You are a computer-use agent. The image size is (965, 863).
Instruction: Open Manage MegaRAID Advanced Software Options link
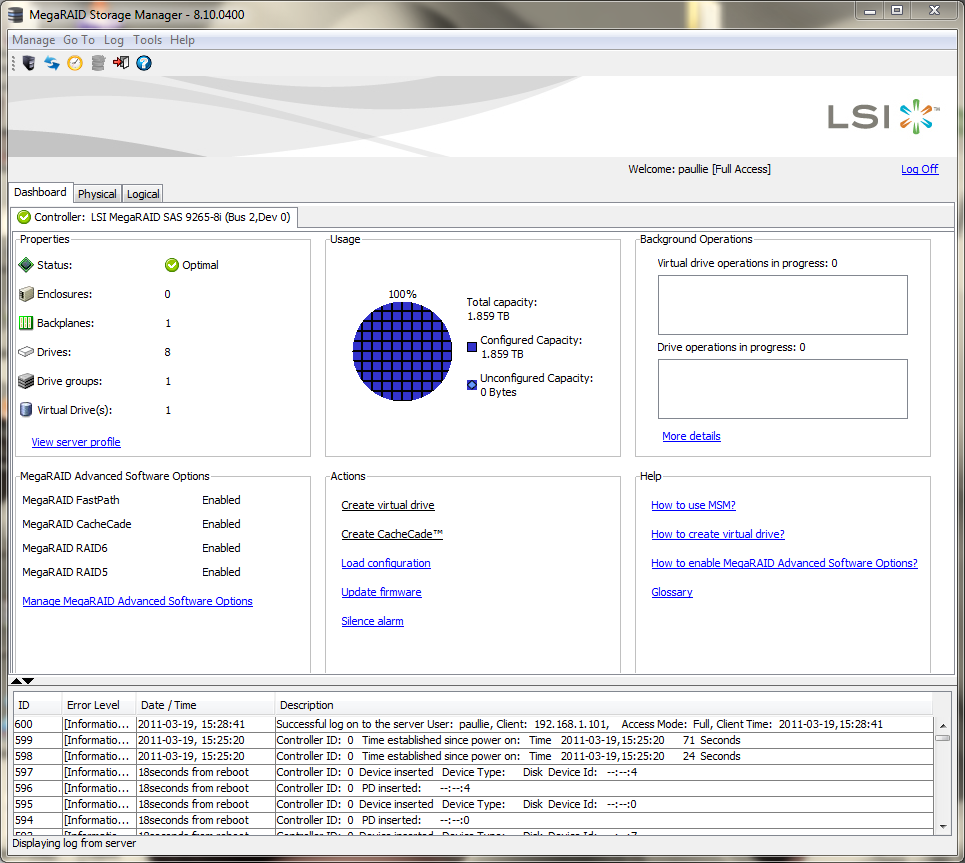[137, 601]
